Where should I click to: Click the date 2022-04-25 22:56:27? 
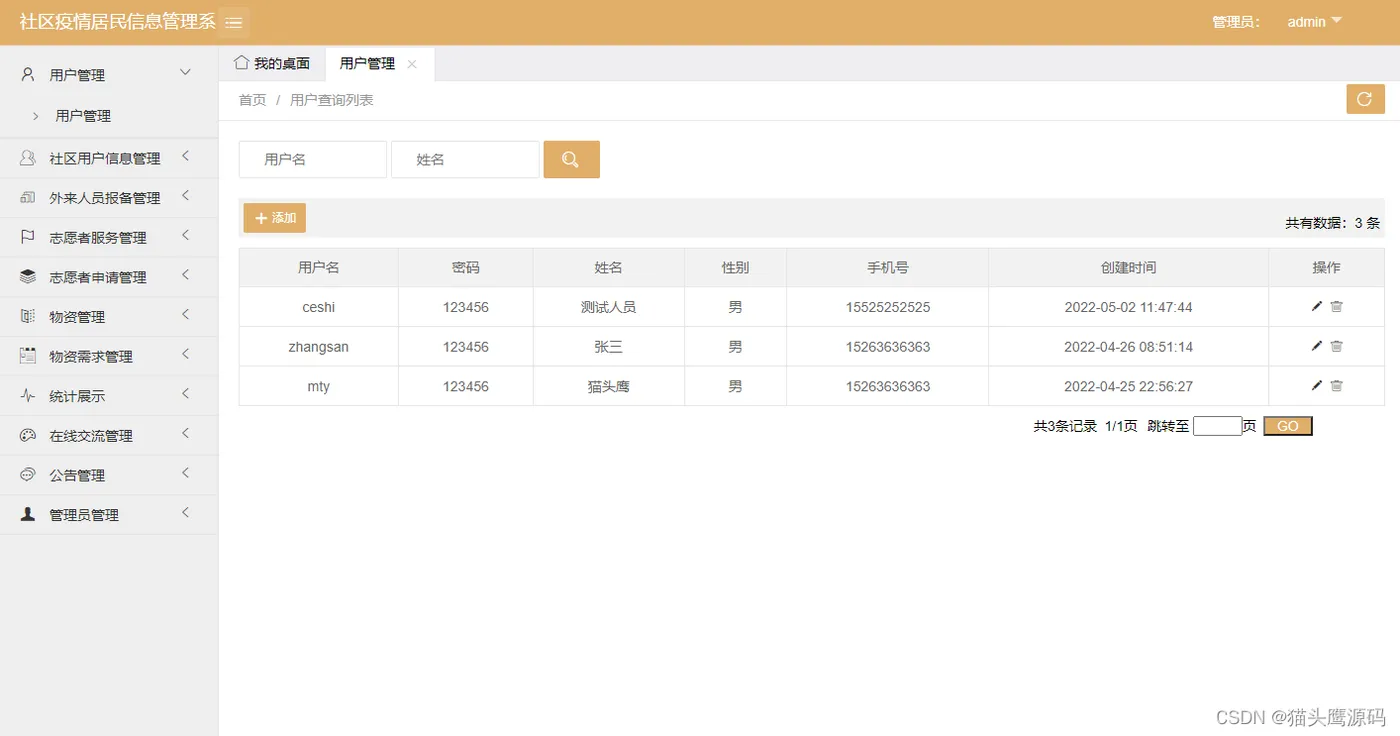tap(1128, 386)
